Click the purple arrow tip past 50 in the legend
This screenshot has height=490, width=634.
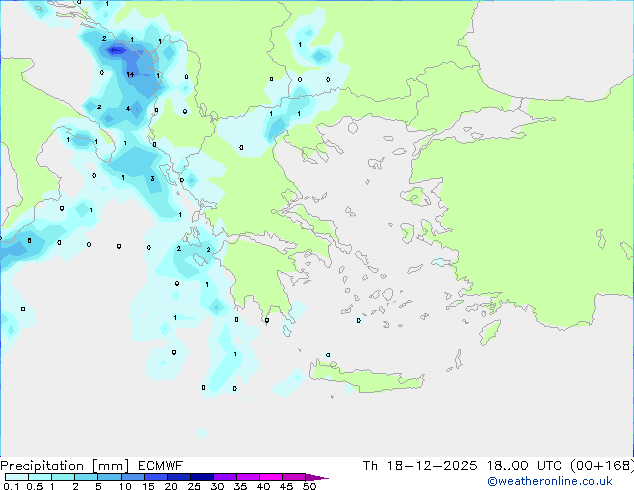(317, 477)
